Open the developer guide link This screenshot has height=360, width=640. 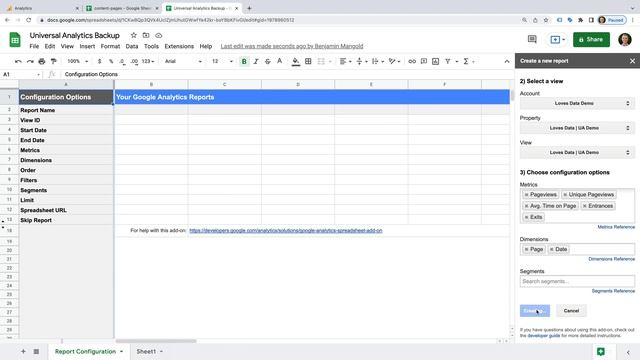pyautogui.click(x=543, y=336)
